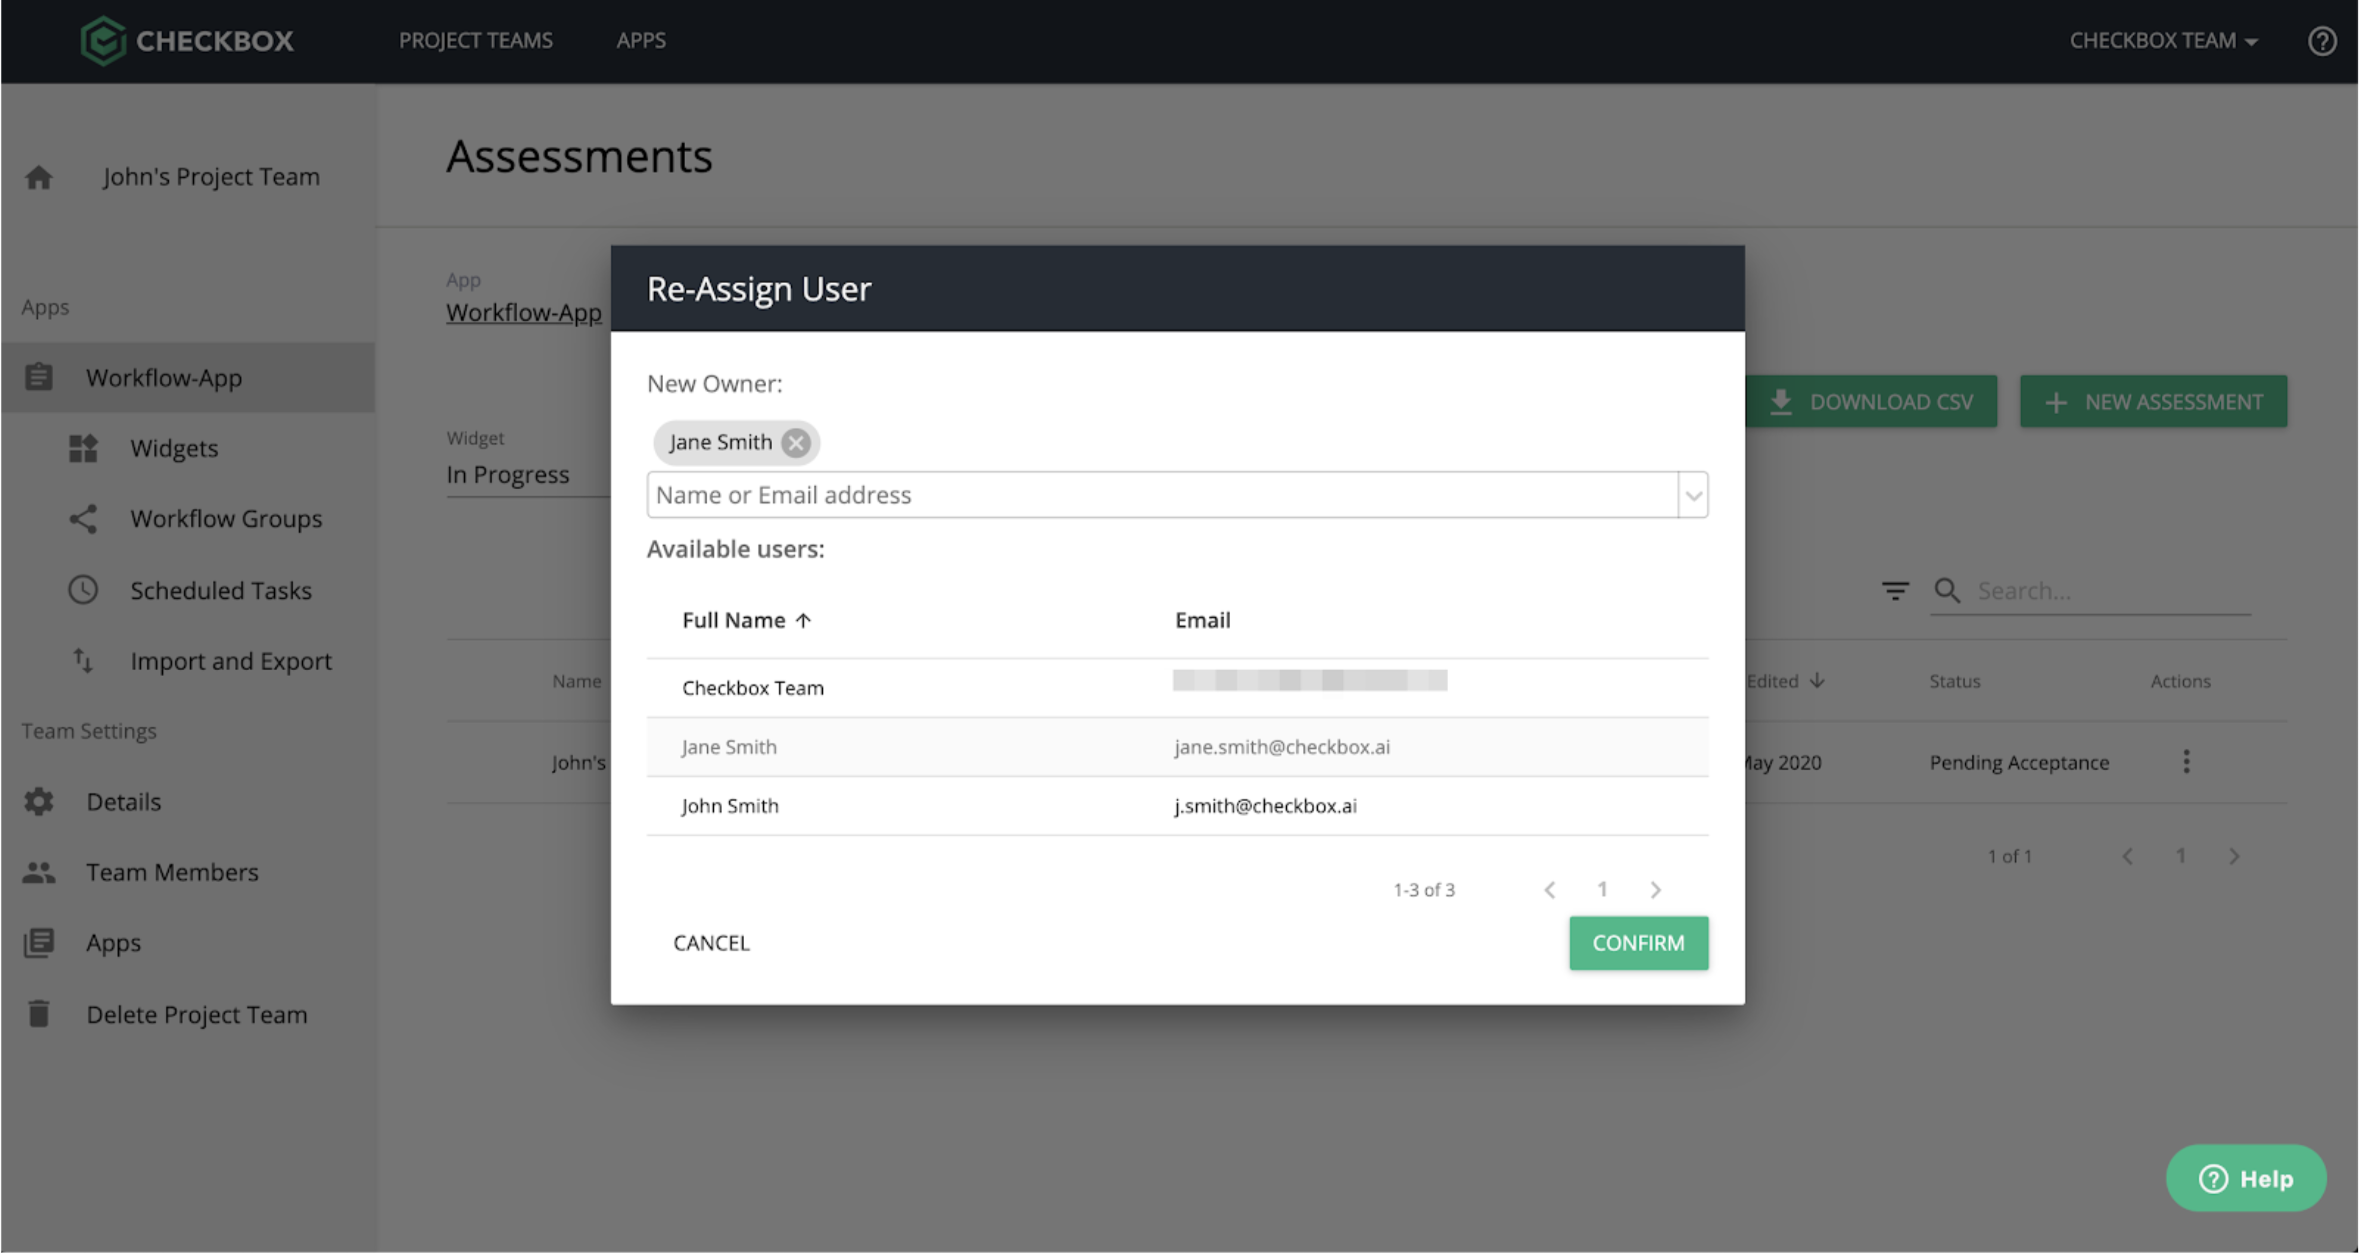
Task: Click the Delete Project Team trash icon
Action: coord(39,1014)
